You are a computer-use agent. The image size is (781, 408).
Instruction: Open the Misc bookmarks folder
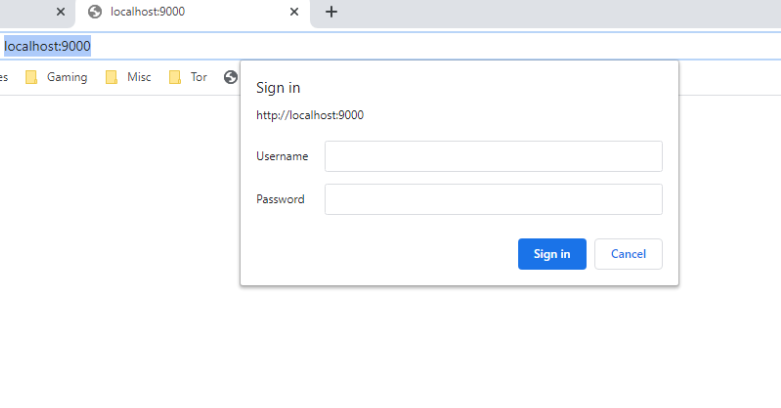tap(128, 77)
